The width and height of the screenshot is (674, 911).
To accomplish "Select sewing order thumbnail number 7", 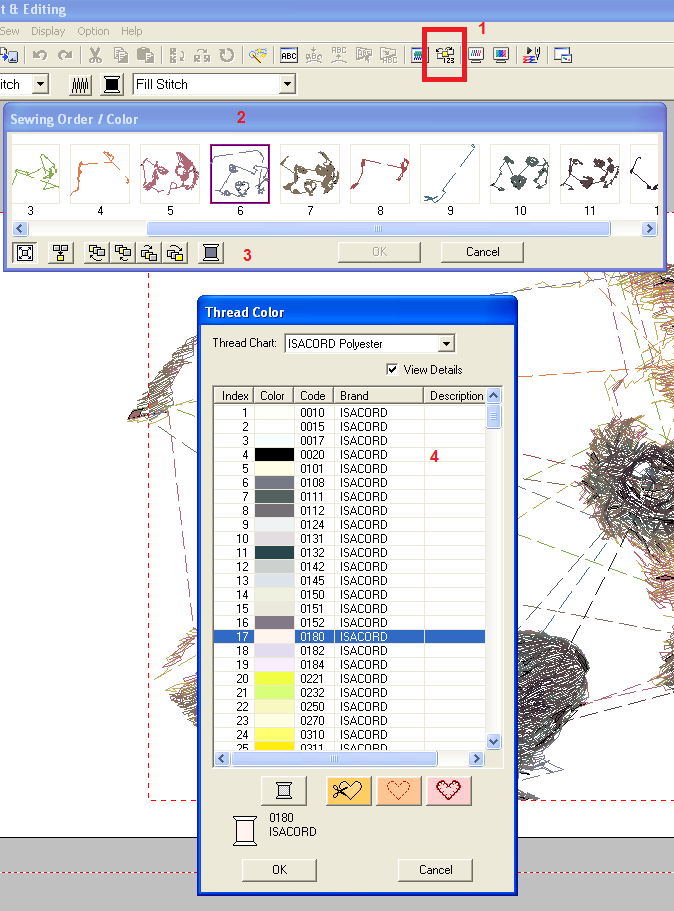I will [309, 175].
